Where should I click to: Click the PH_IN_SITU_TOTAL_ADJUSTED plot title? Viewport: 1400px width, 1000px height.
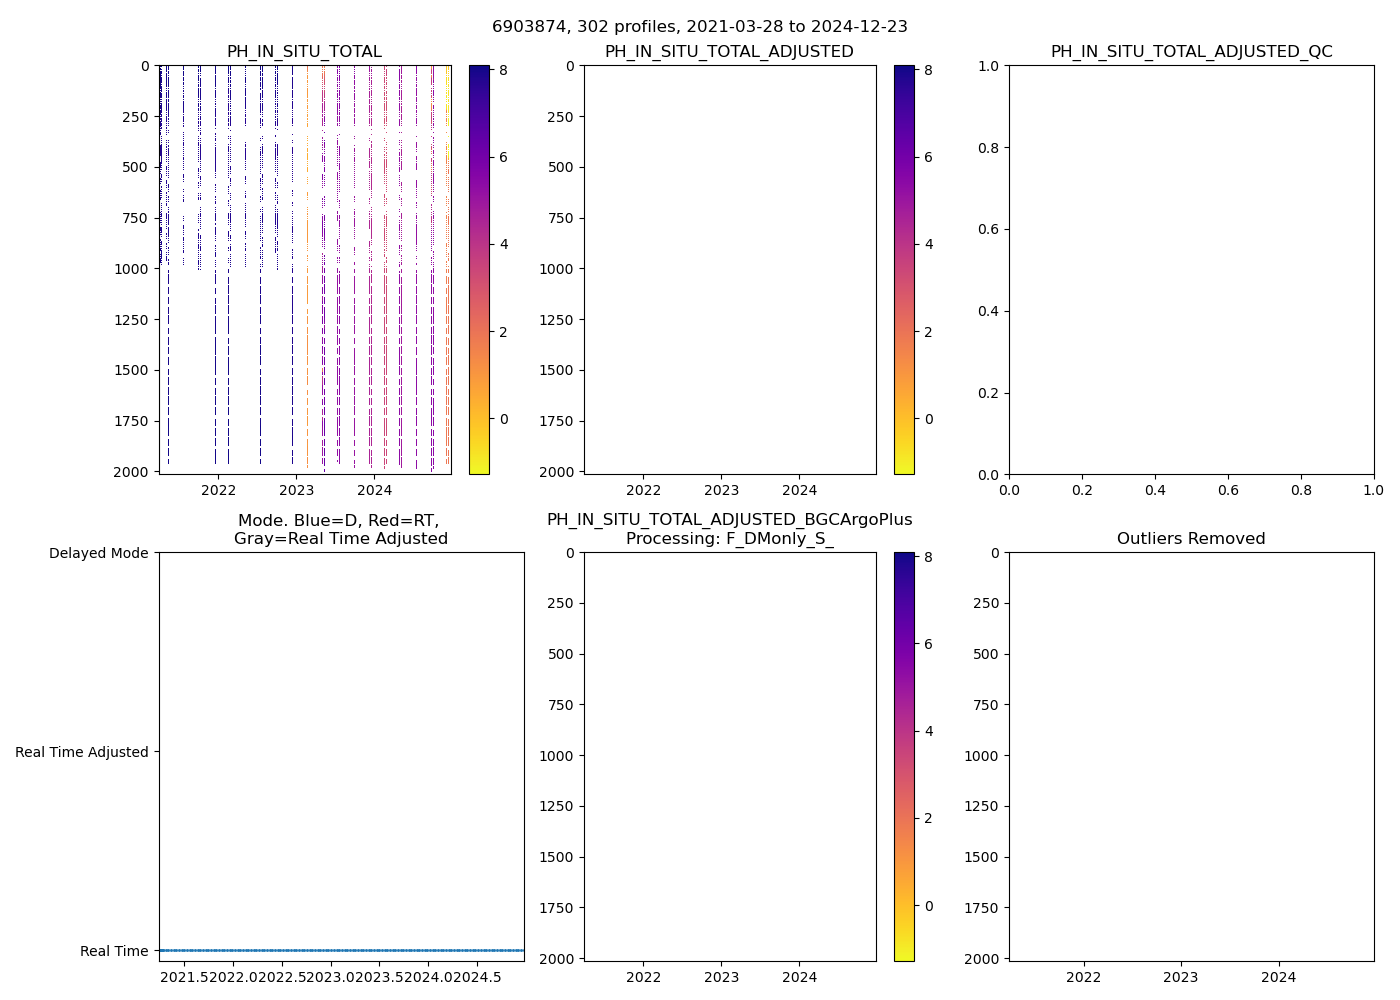pos(729,52)
